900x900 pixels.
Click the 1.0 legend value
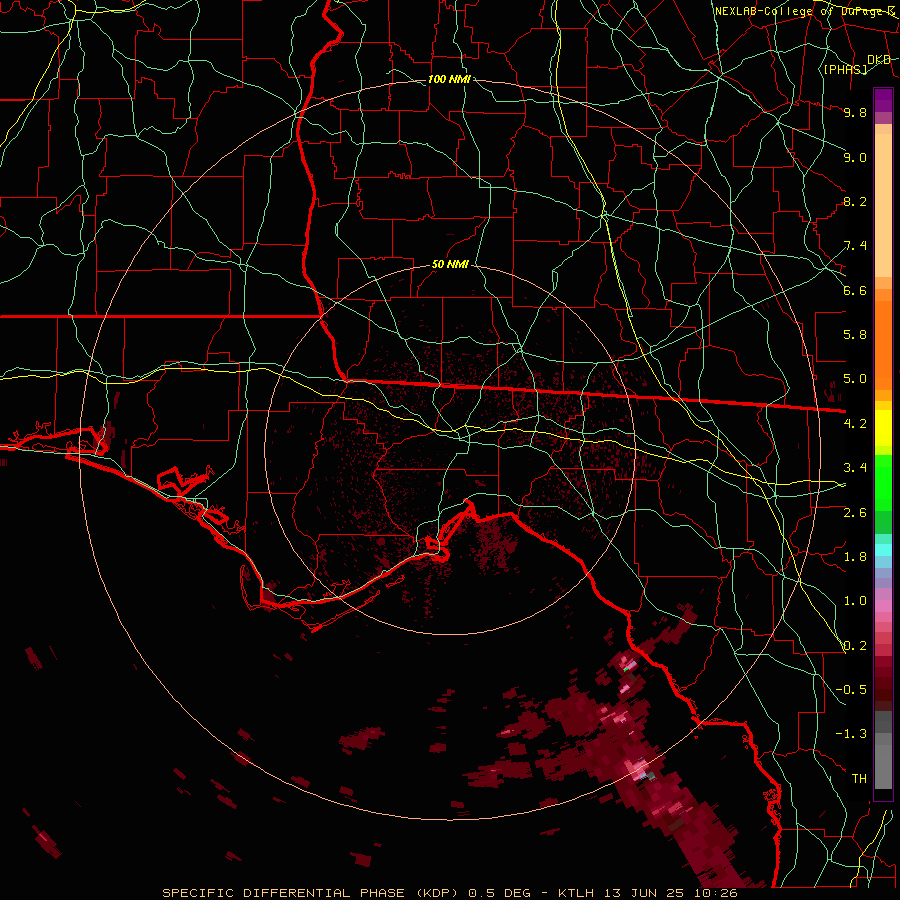(x=855, y=601)
